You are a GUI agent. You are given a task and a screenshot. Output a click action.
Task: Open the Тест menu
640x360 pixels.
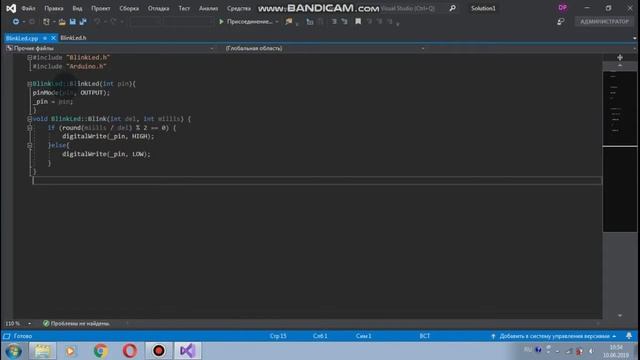(184, 8)
